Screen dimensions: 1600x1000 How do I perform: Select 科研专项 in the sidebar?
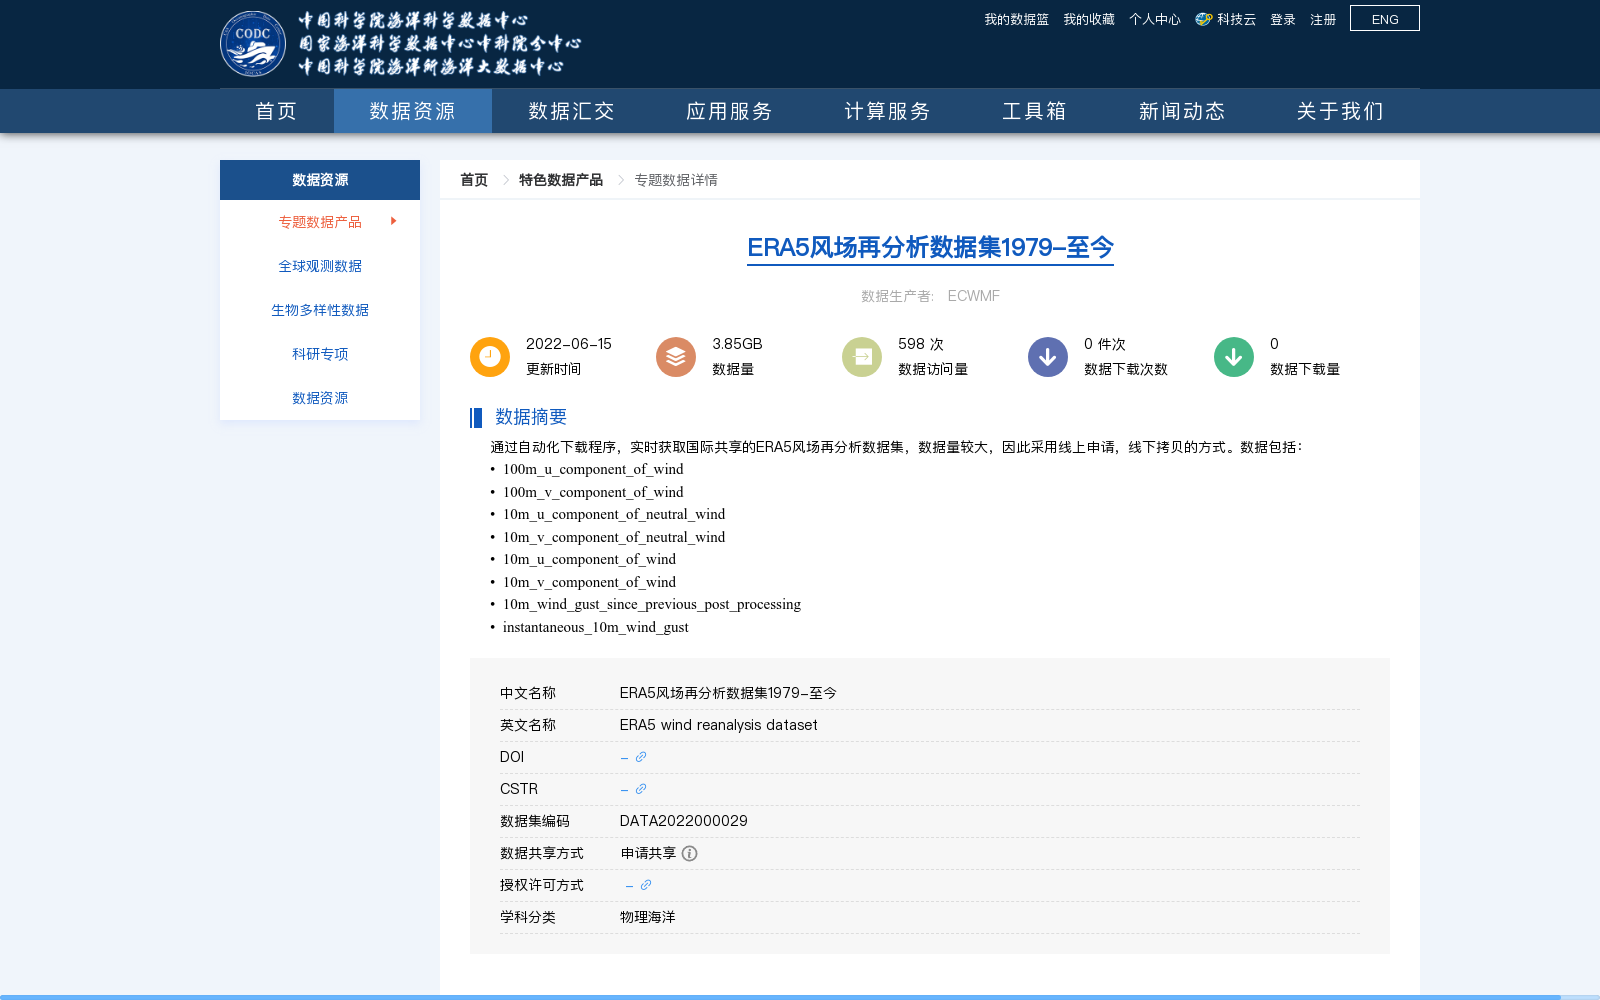pos(320,354)
